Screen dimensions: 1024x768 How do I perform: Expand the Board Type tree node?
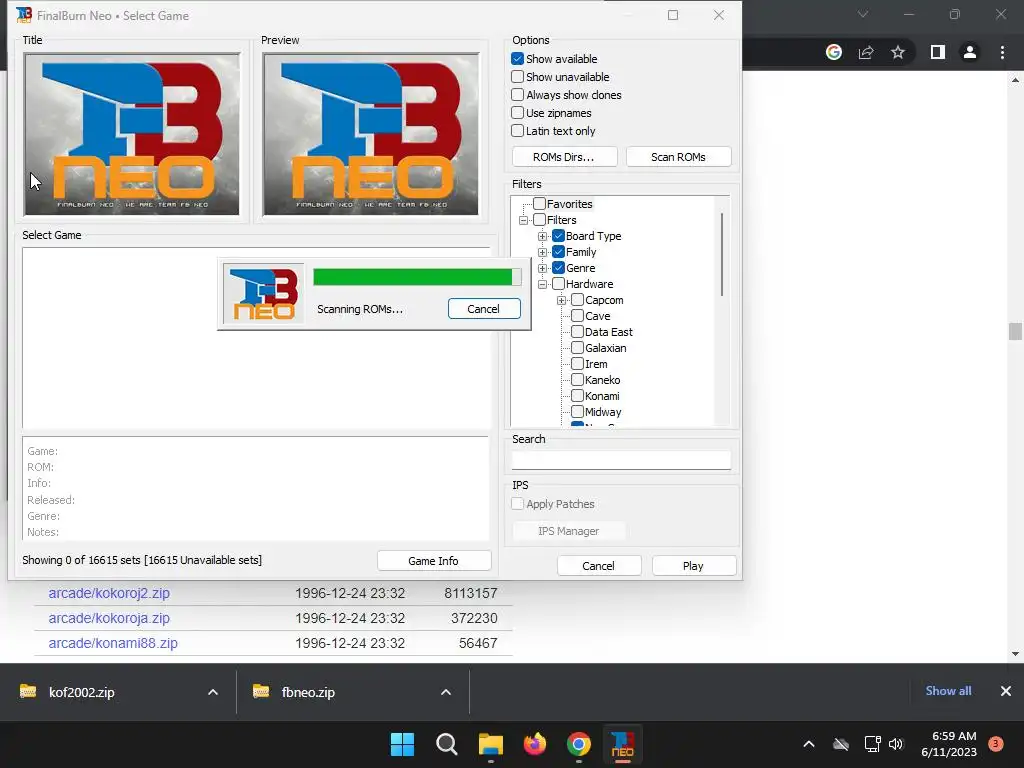[x=542, y=236]
